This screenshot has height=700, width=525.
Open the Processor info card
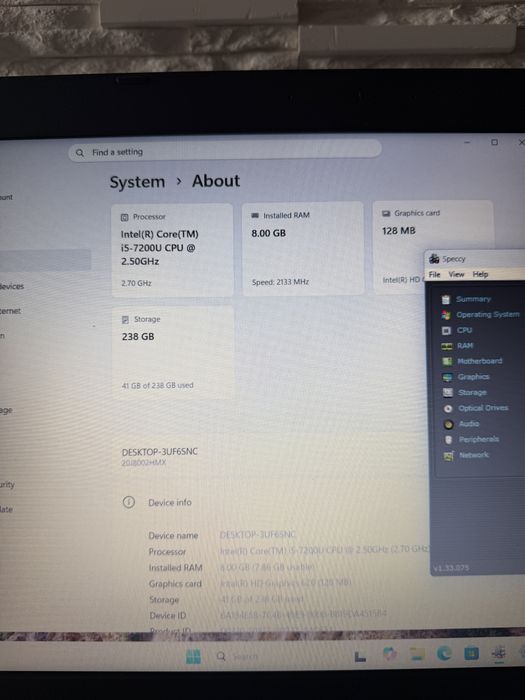(172, 250)
